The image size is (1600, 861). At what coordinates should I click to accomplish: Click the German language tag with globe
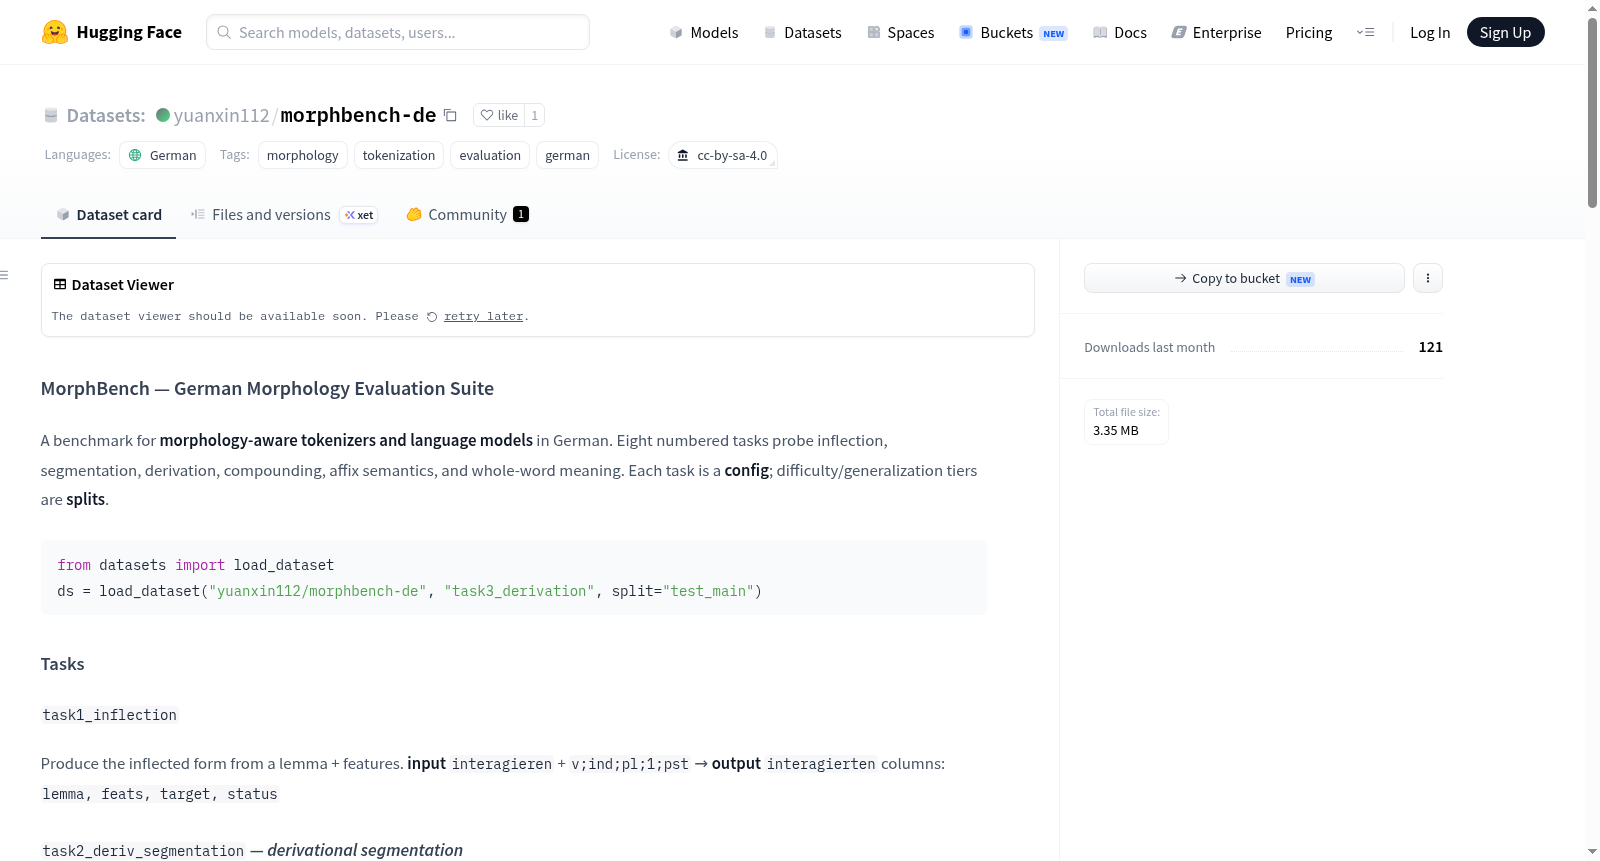point(163,155)
